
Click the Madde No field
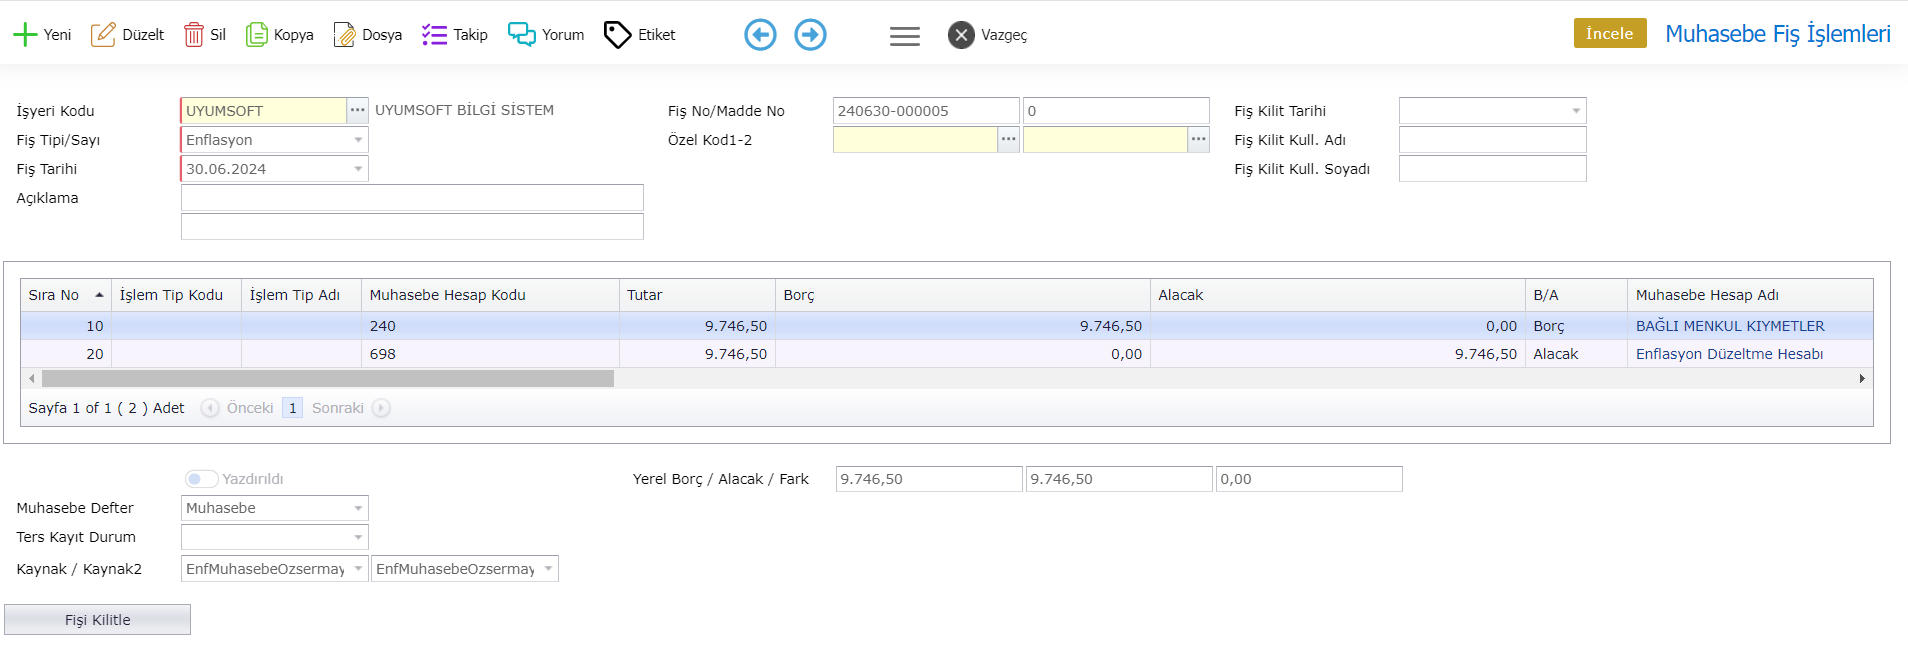click(1116, 111)
